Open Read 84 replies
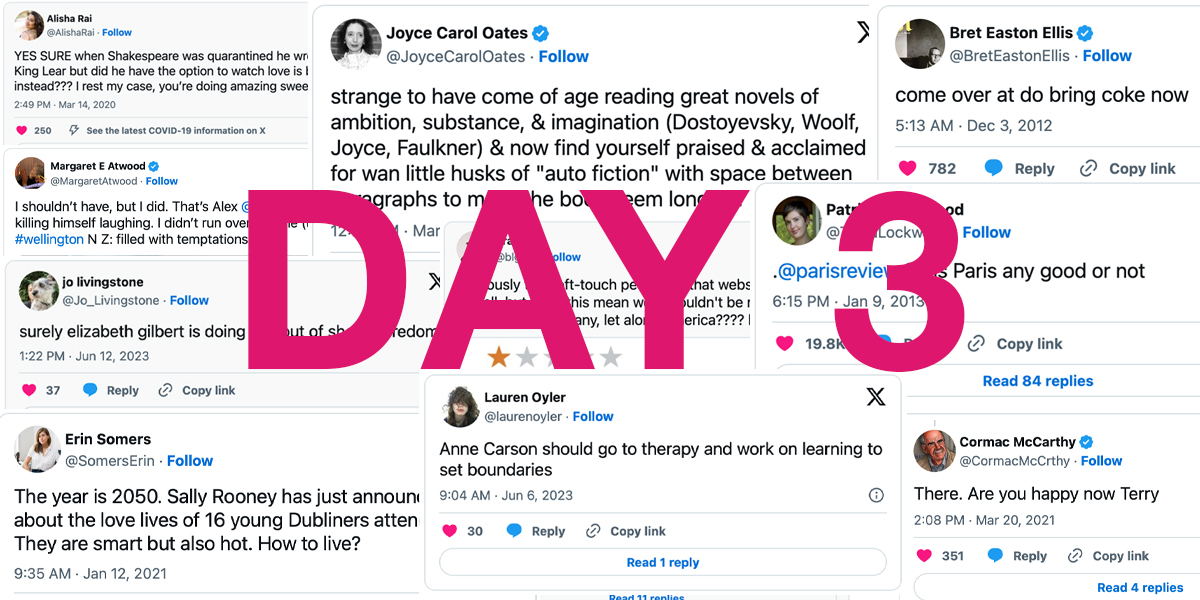 tap(1038, 381)
